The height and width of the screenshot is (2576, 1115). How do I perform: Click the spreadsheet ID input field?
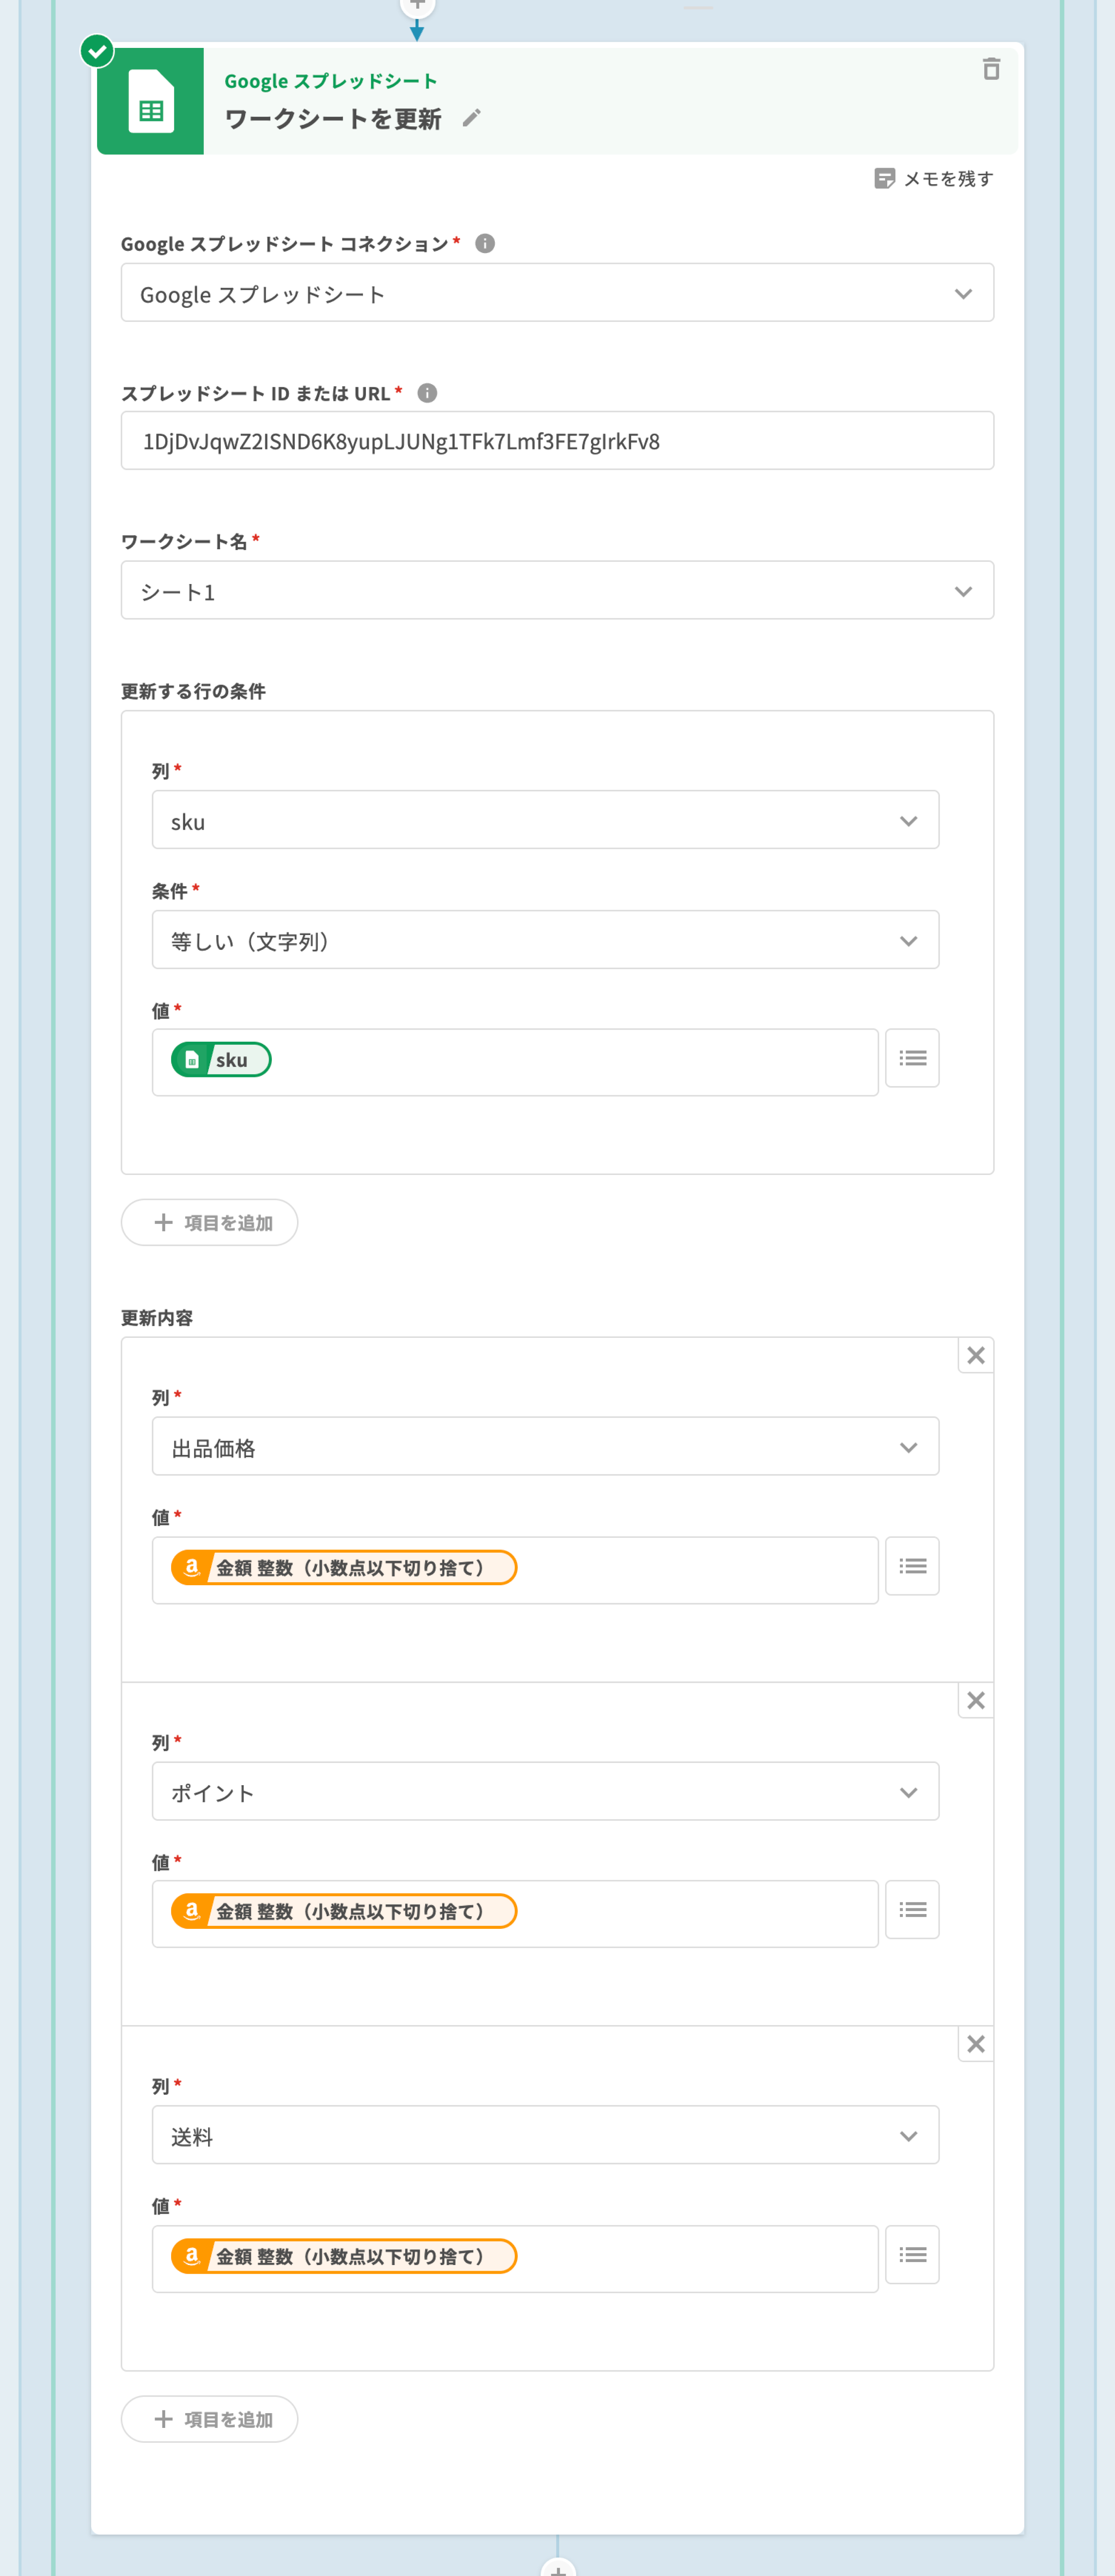coord(556,441)
